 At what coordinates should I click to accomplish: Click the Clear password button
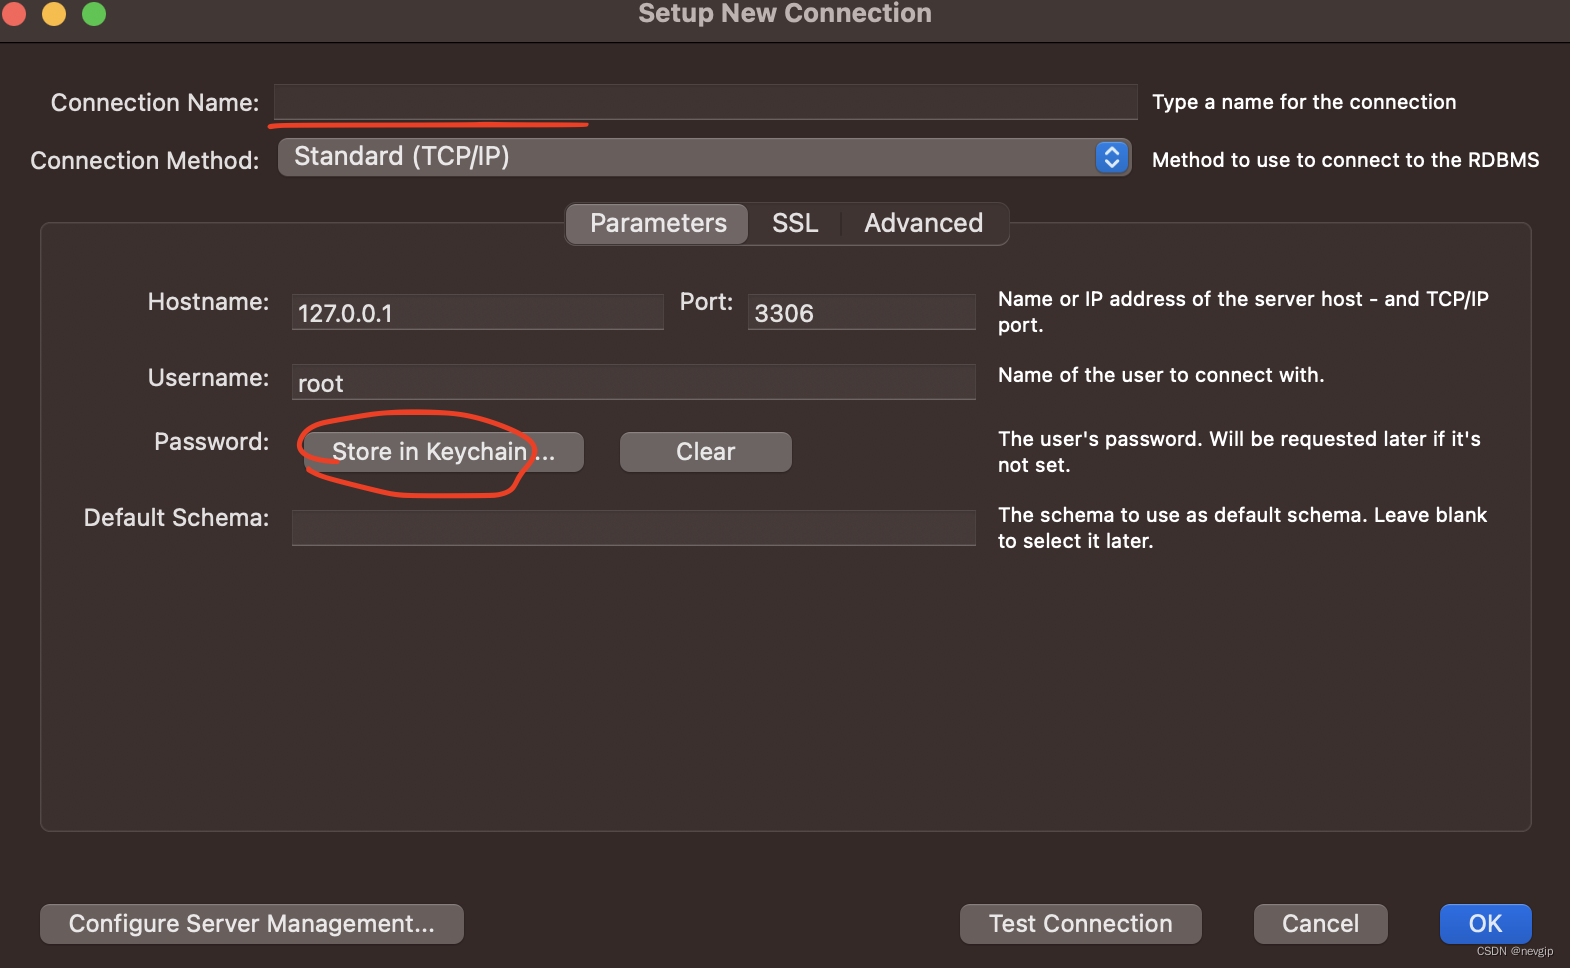(705, 452)
